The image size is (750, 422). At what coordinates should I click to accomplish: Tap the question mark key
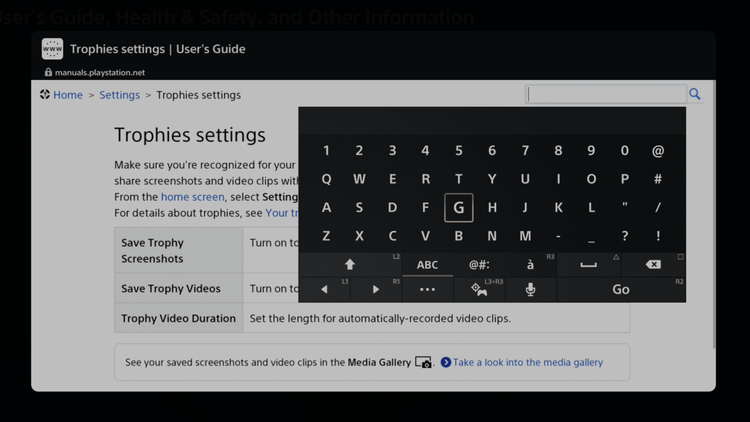click(625, 236)
